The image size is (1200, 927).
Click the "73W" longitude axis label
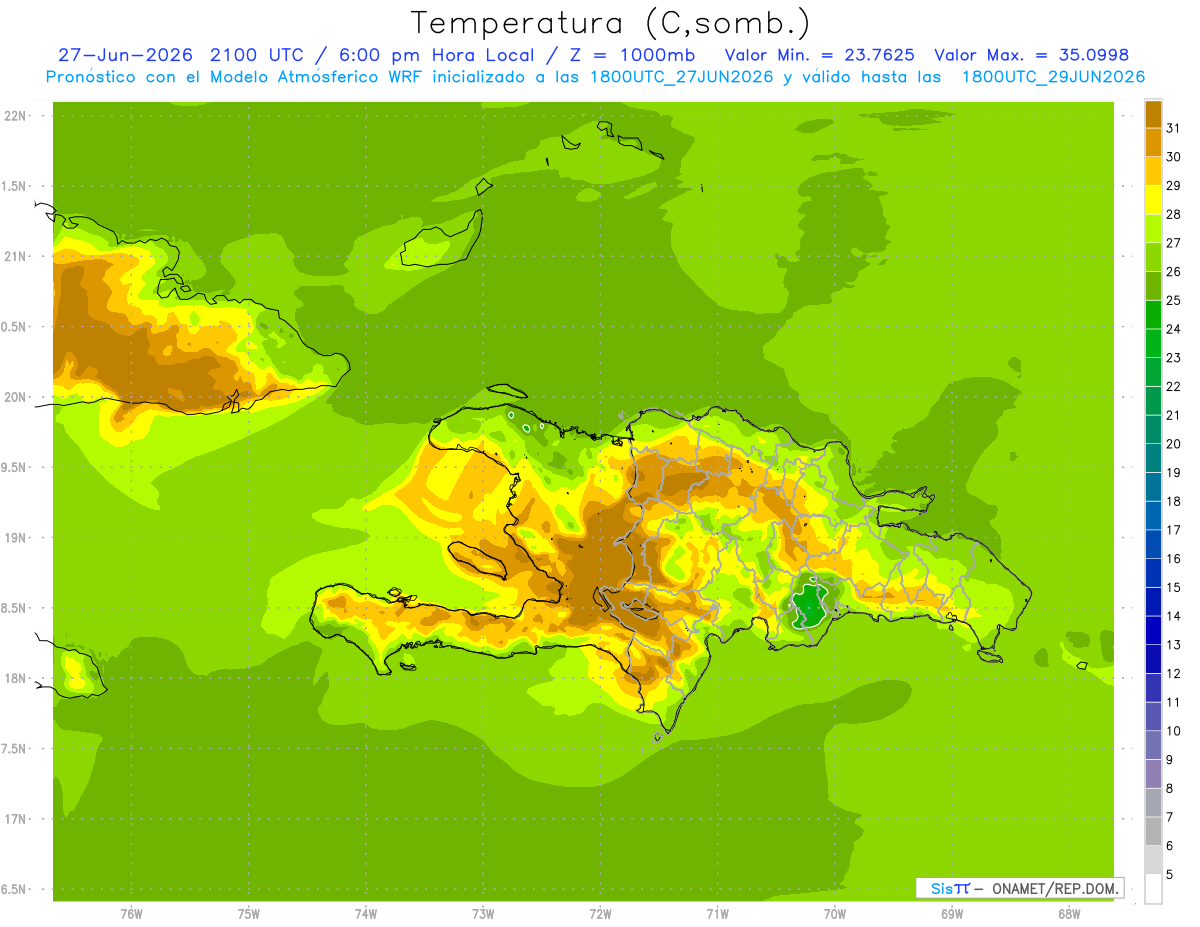point(483,914)
